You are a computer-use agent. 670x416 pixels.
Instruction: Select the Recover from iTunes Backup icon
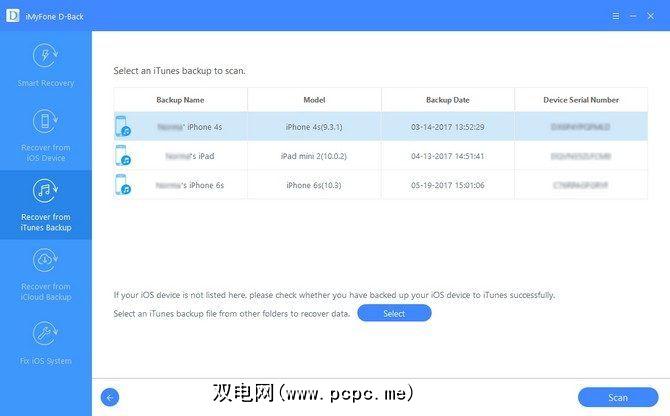coord(45,190)
